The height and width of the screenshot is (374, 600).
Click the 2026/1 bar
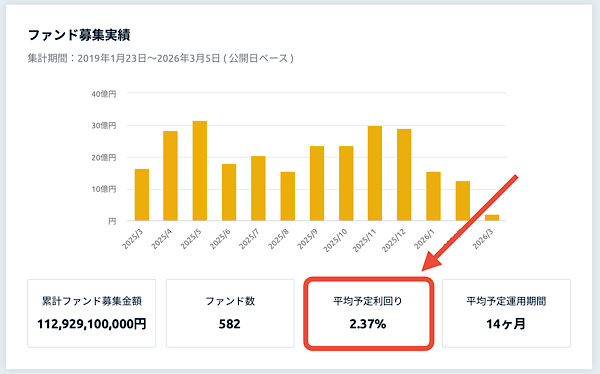coord(433,196)
